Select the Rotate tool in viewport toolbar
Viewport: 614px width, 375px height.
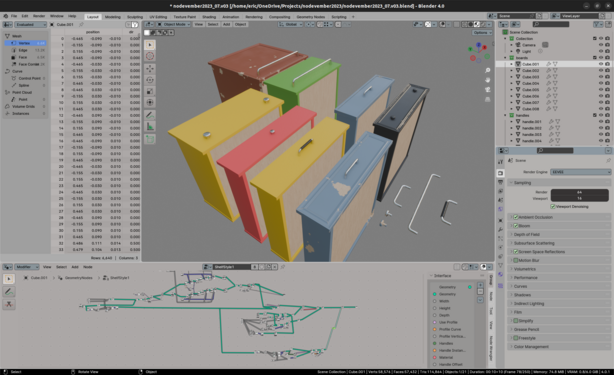pos(150,80)
